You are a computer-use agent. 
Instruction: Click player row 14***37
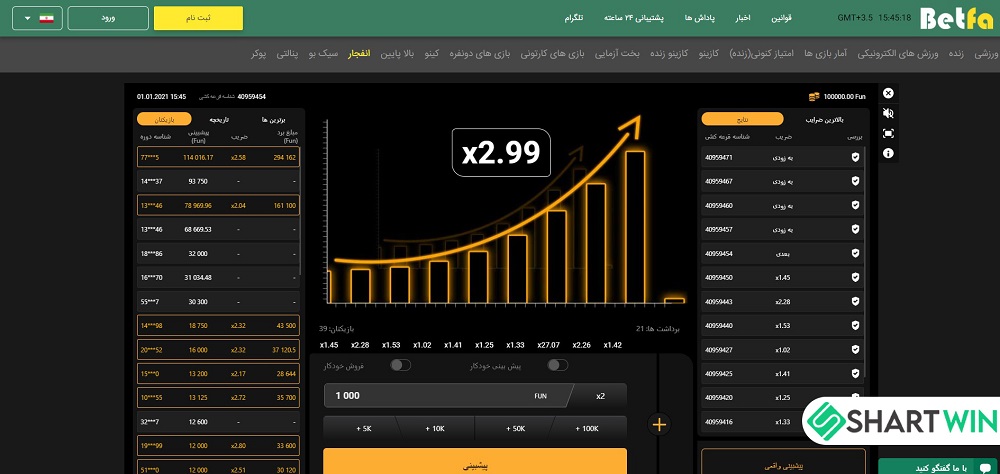point(218,181)
